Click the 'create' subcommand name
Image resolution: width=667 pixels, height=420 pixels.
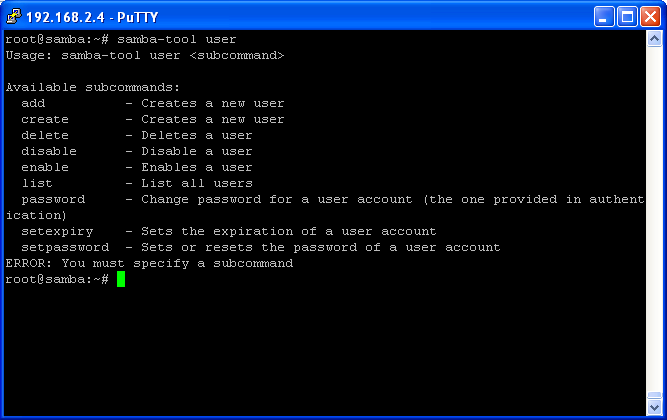45,119
